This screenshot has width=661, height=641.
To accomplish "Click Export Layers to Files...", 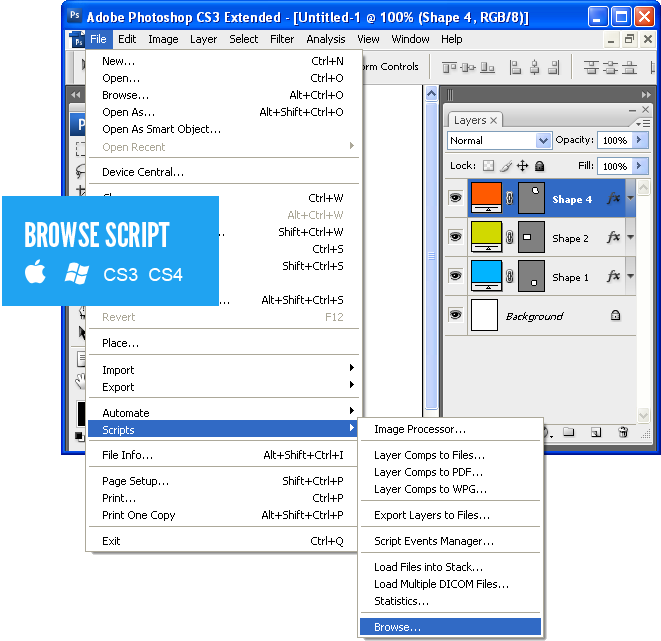I will point(450,515).
